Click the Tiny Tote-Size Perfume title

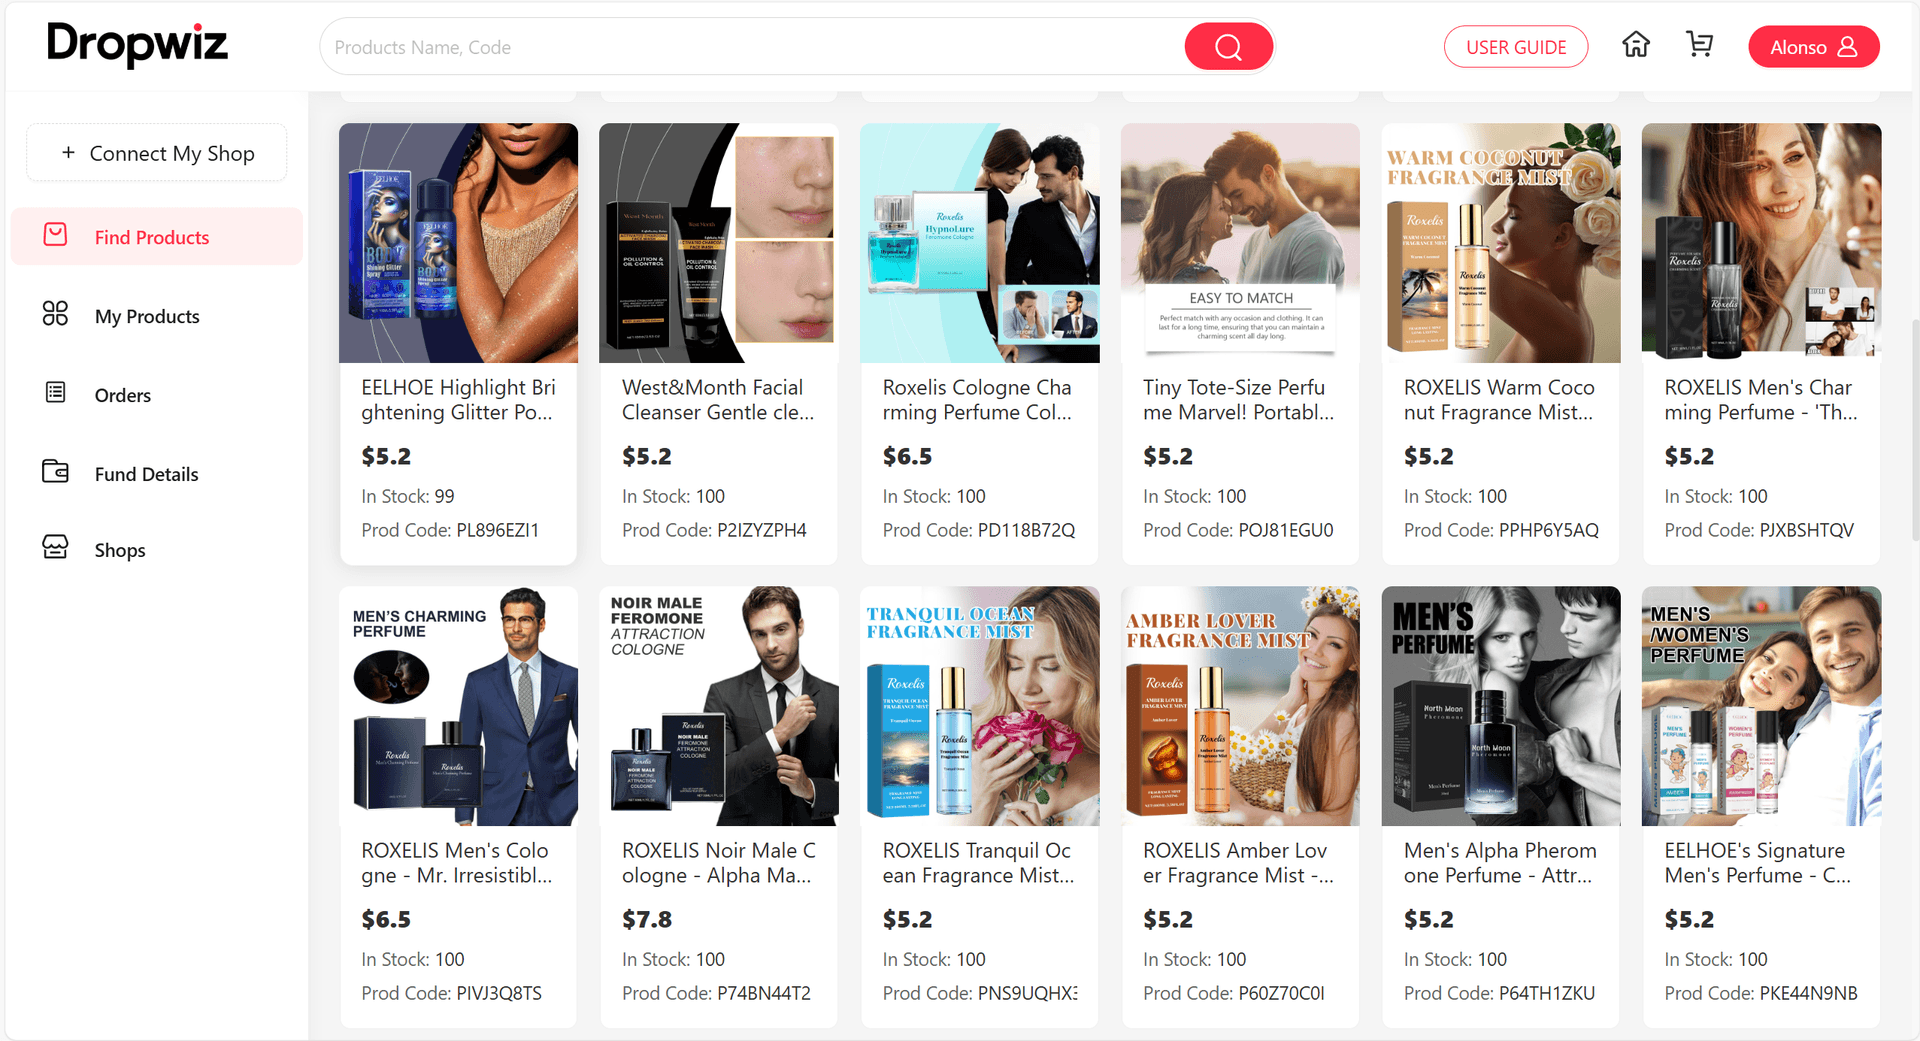pyautogui.click(x=1239, y=400)
